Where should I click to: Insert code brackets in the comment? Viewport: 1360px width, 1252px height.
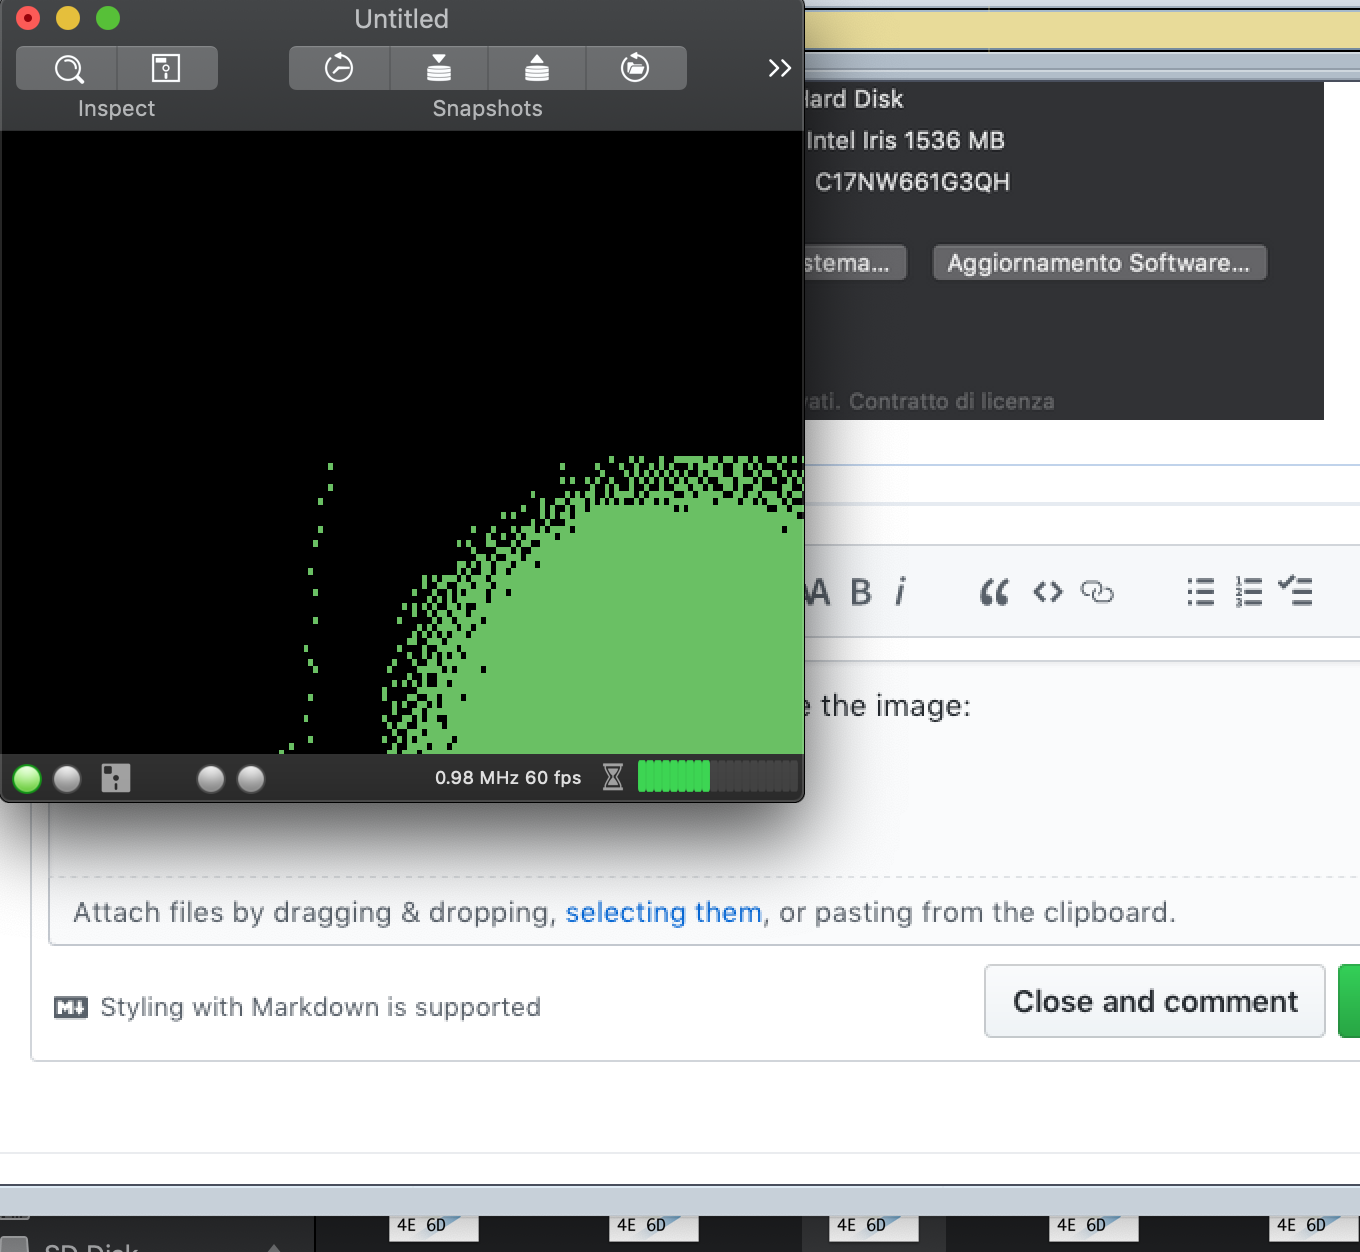pos(1047,592)
